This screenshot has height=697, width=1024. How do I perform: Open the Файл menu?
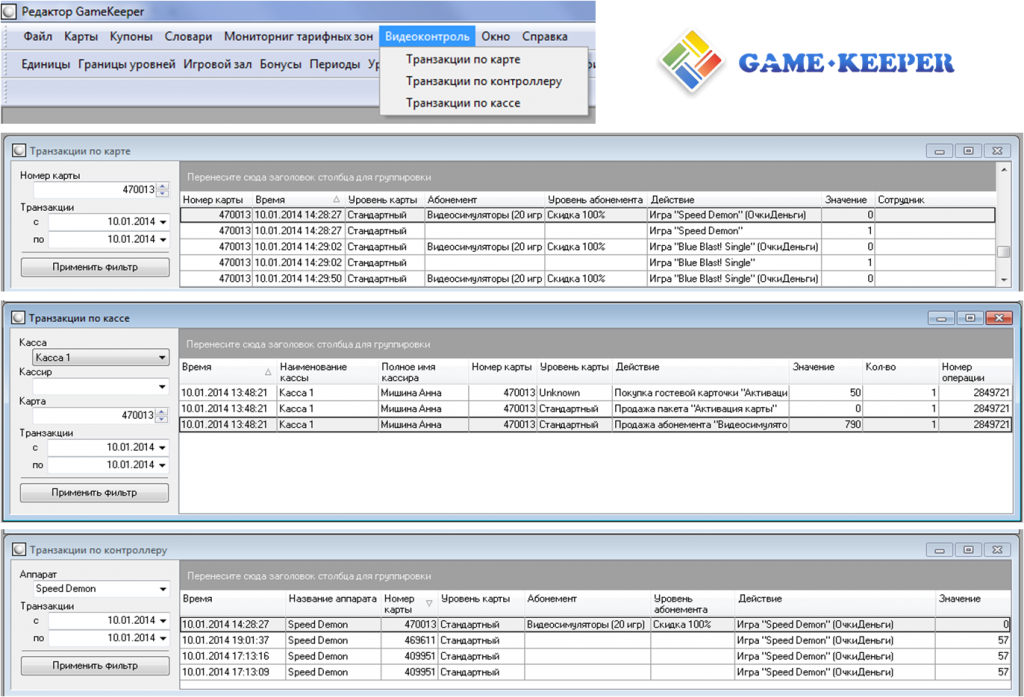[38, 37]
